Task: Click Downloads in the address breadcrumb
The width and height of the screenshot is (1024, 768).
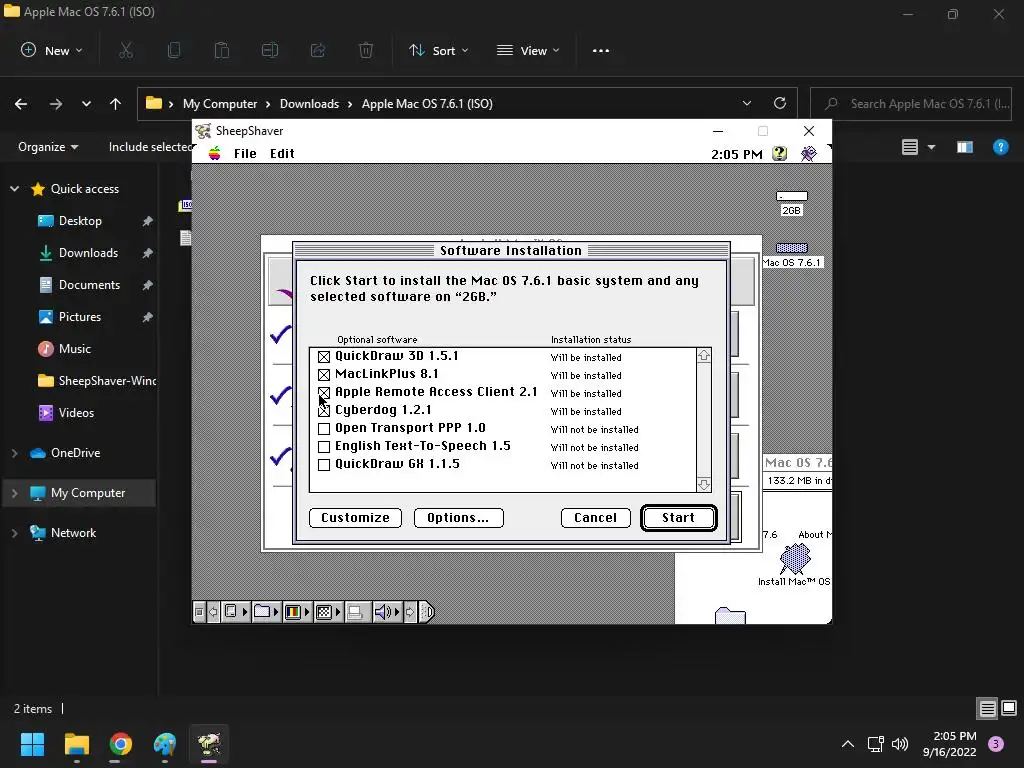Action: 310,103
